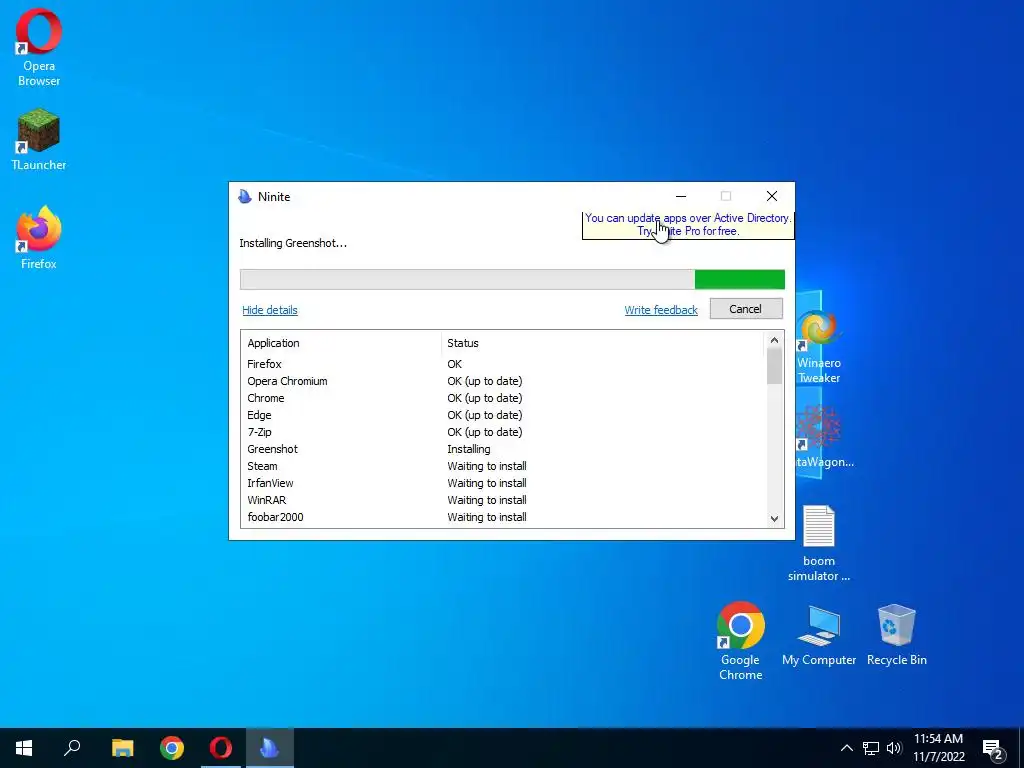Click the scroll-up arrow in app list

click(x=775, y=340)
